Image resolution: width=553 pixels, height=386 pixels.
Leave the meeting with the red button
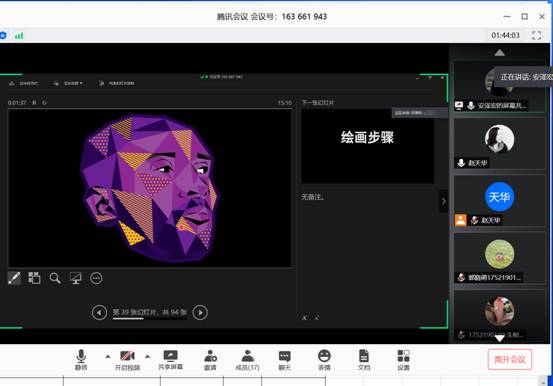point(510,359)
